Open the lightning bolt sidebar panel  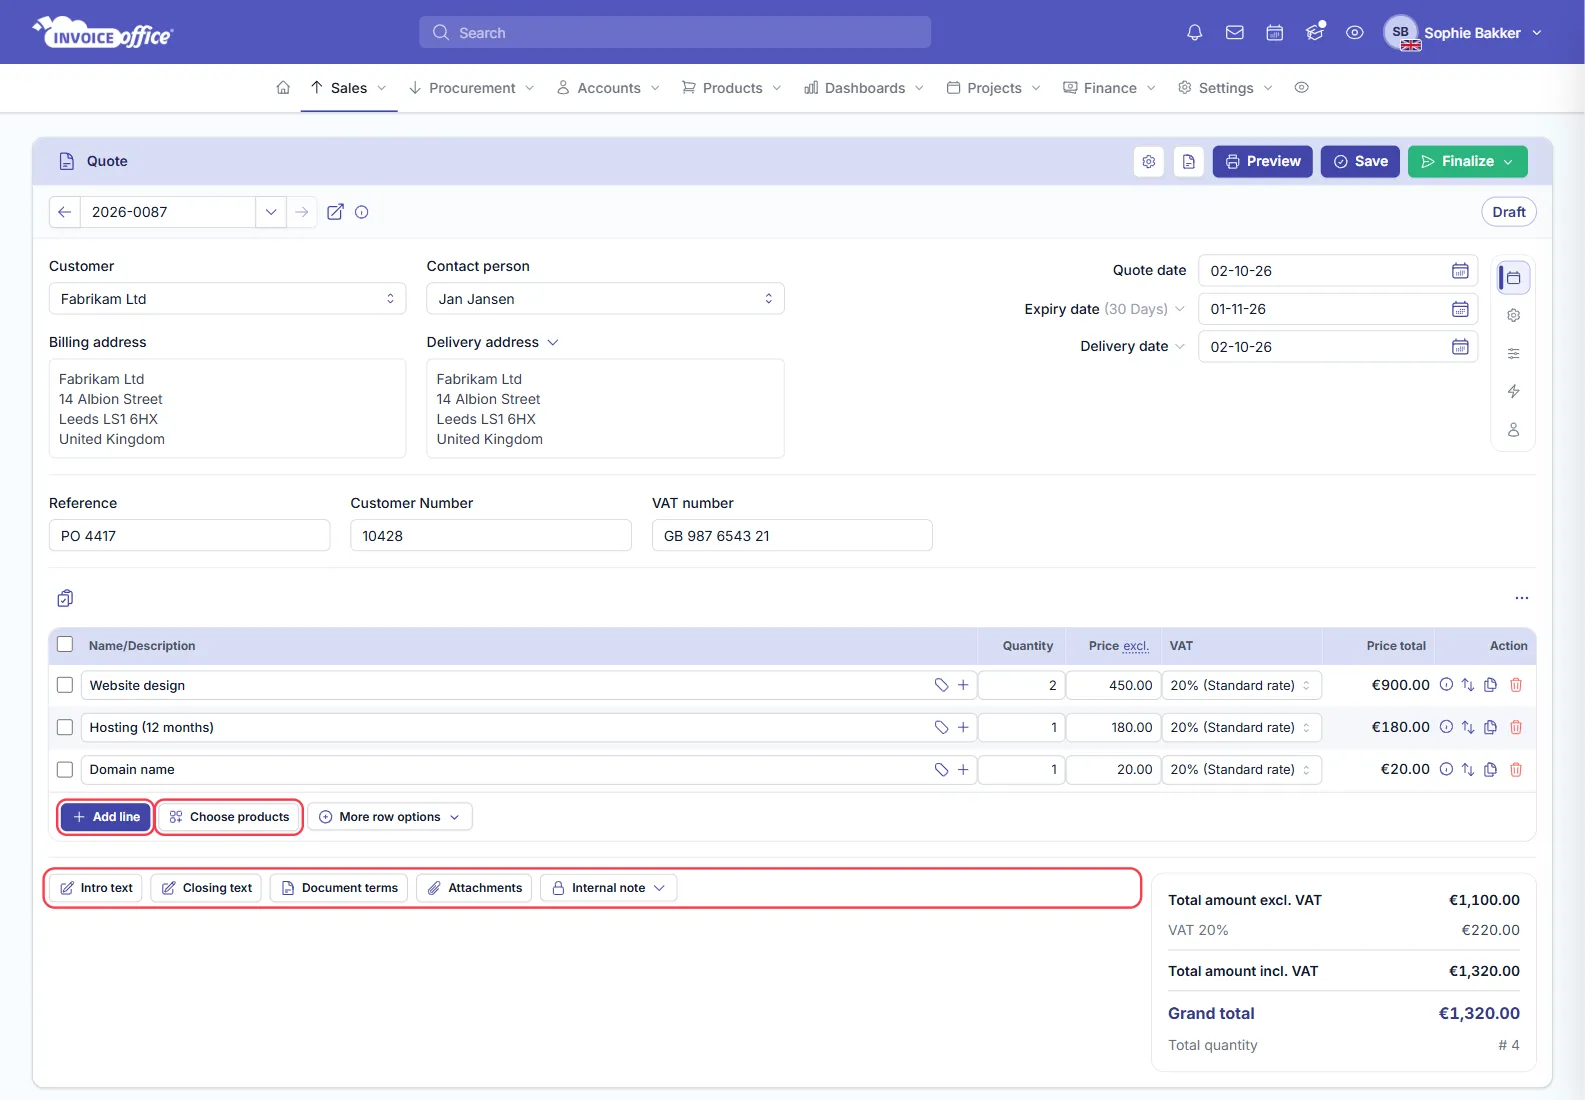[x=1513, y=391]
